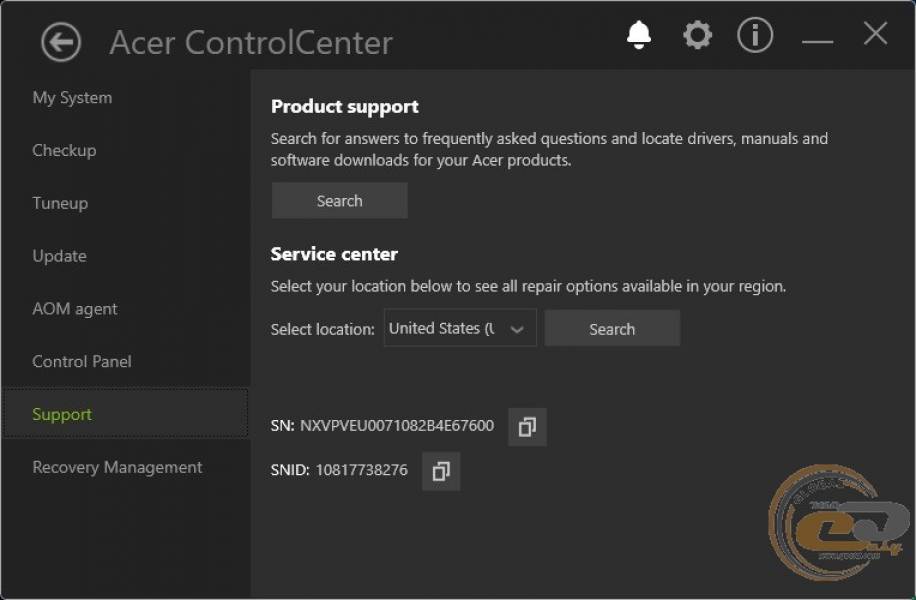
Task: Select the Support sidebar item
Action: click(126, 414)
